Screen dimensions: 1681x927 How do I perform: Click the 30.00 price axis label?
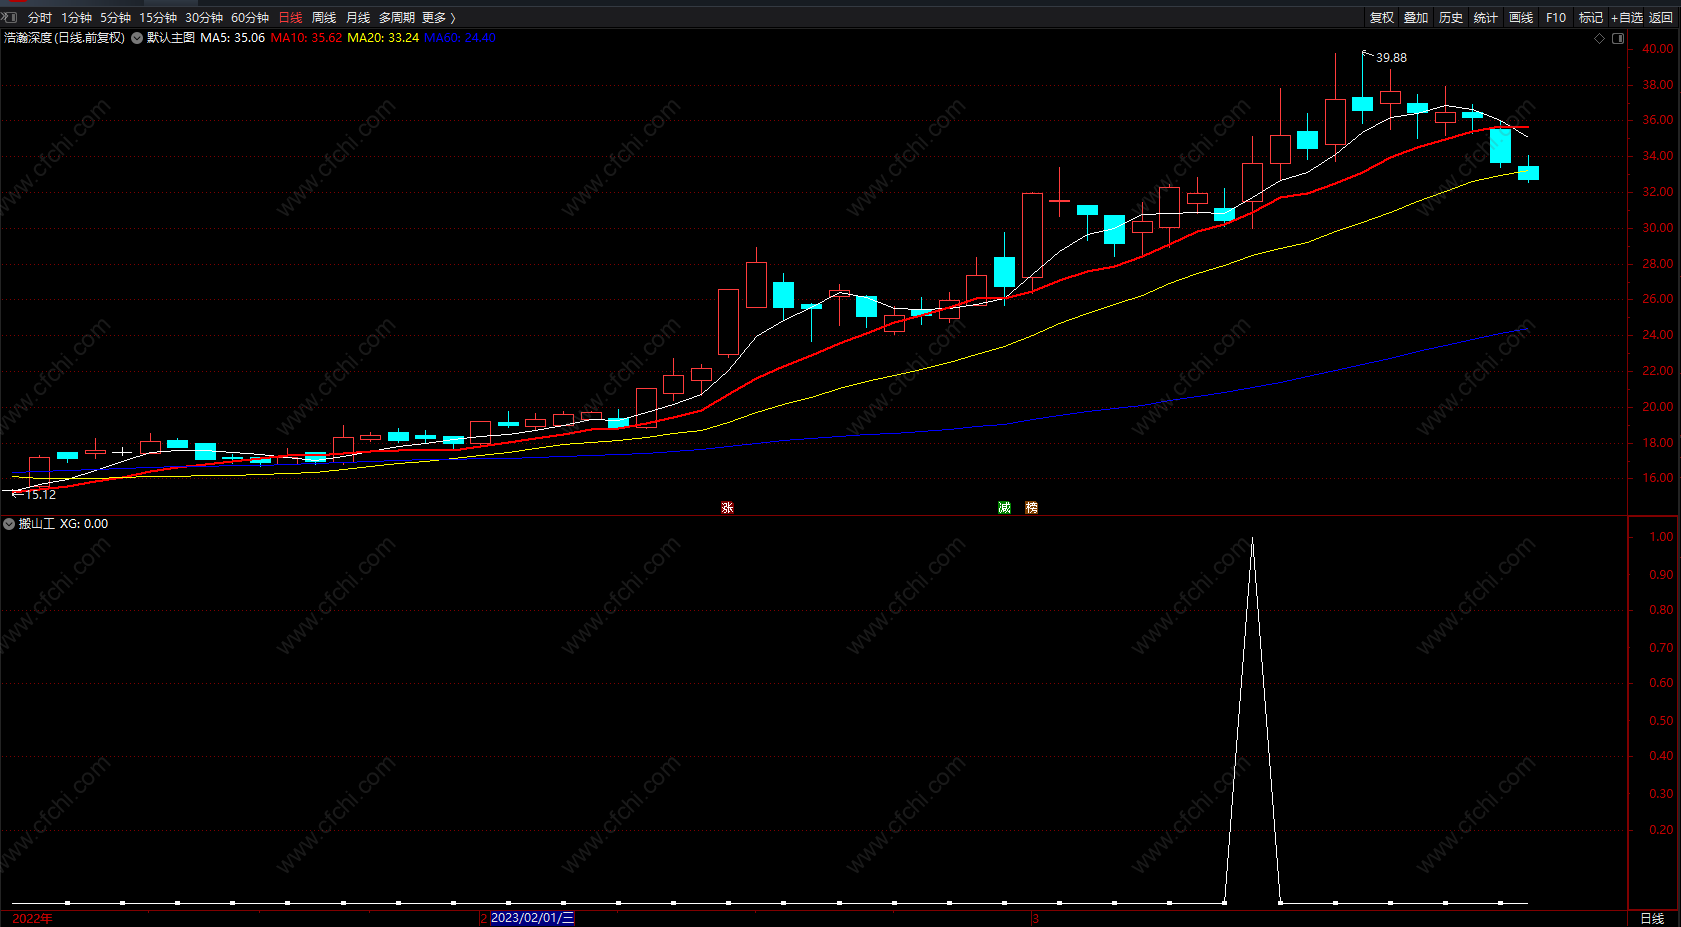coord(1657,228)
